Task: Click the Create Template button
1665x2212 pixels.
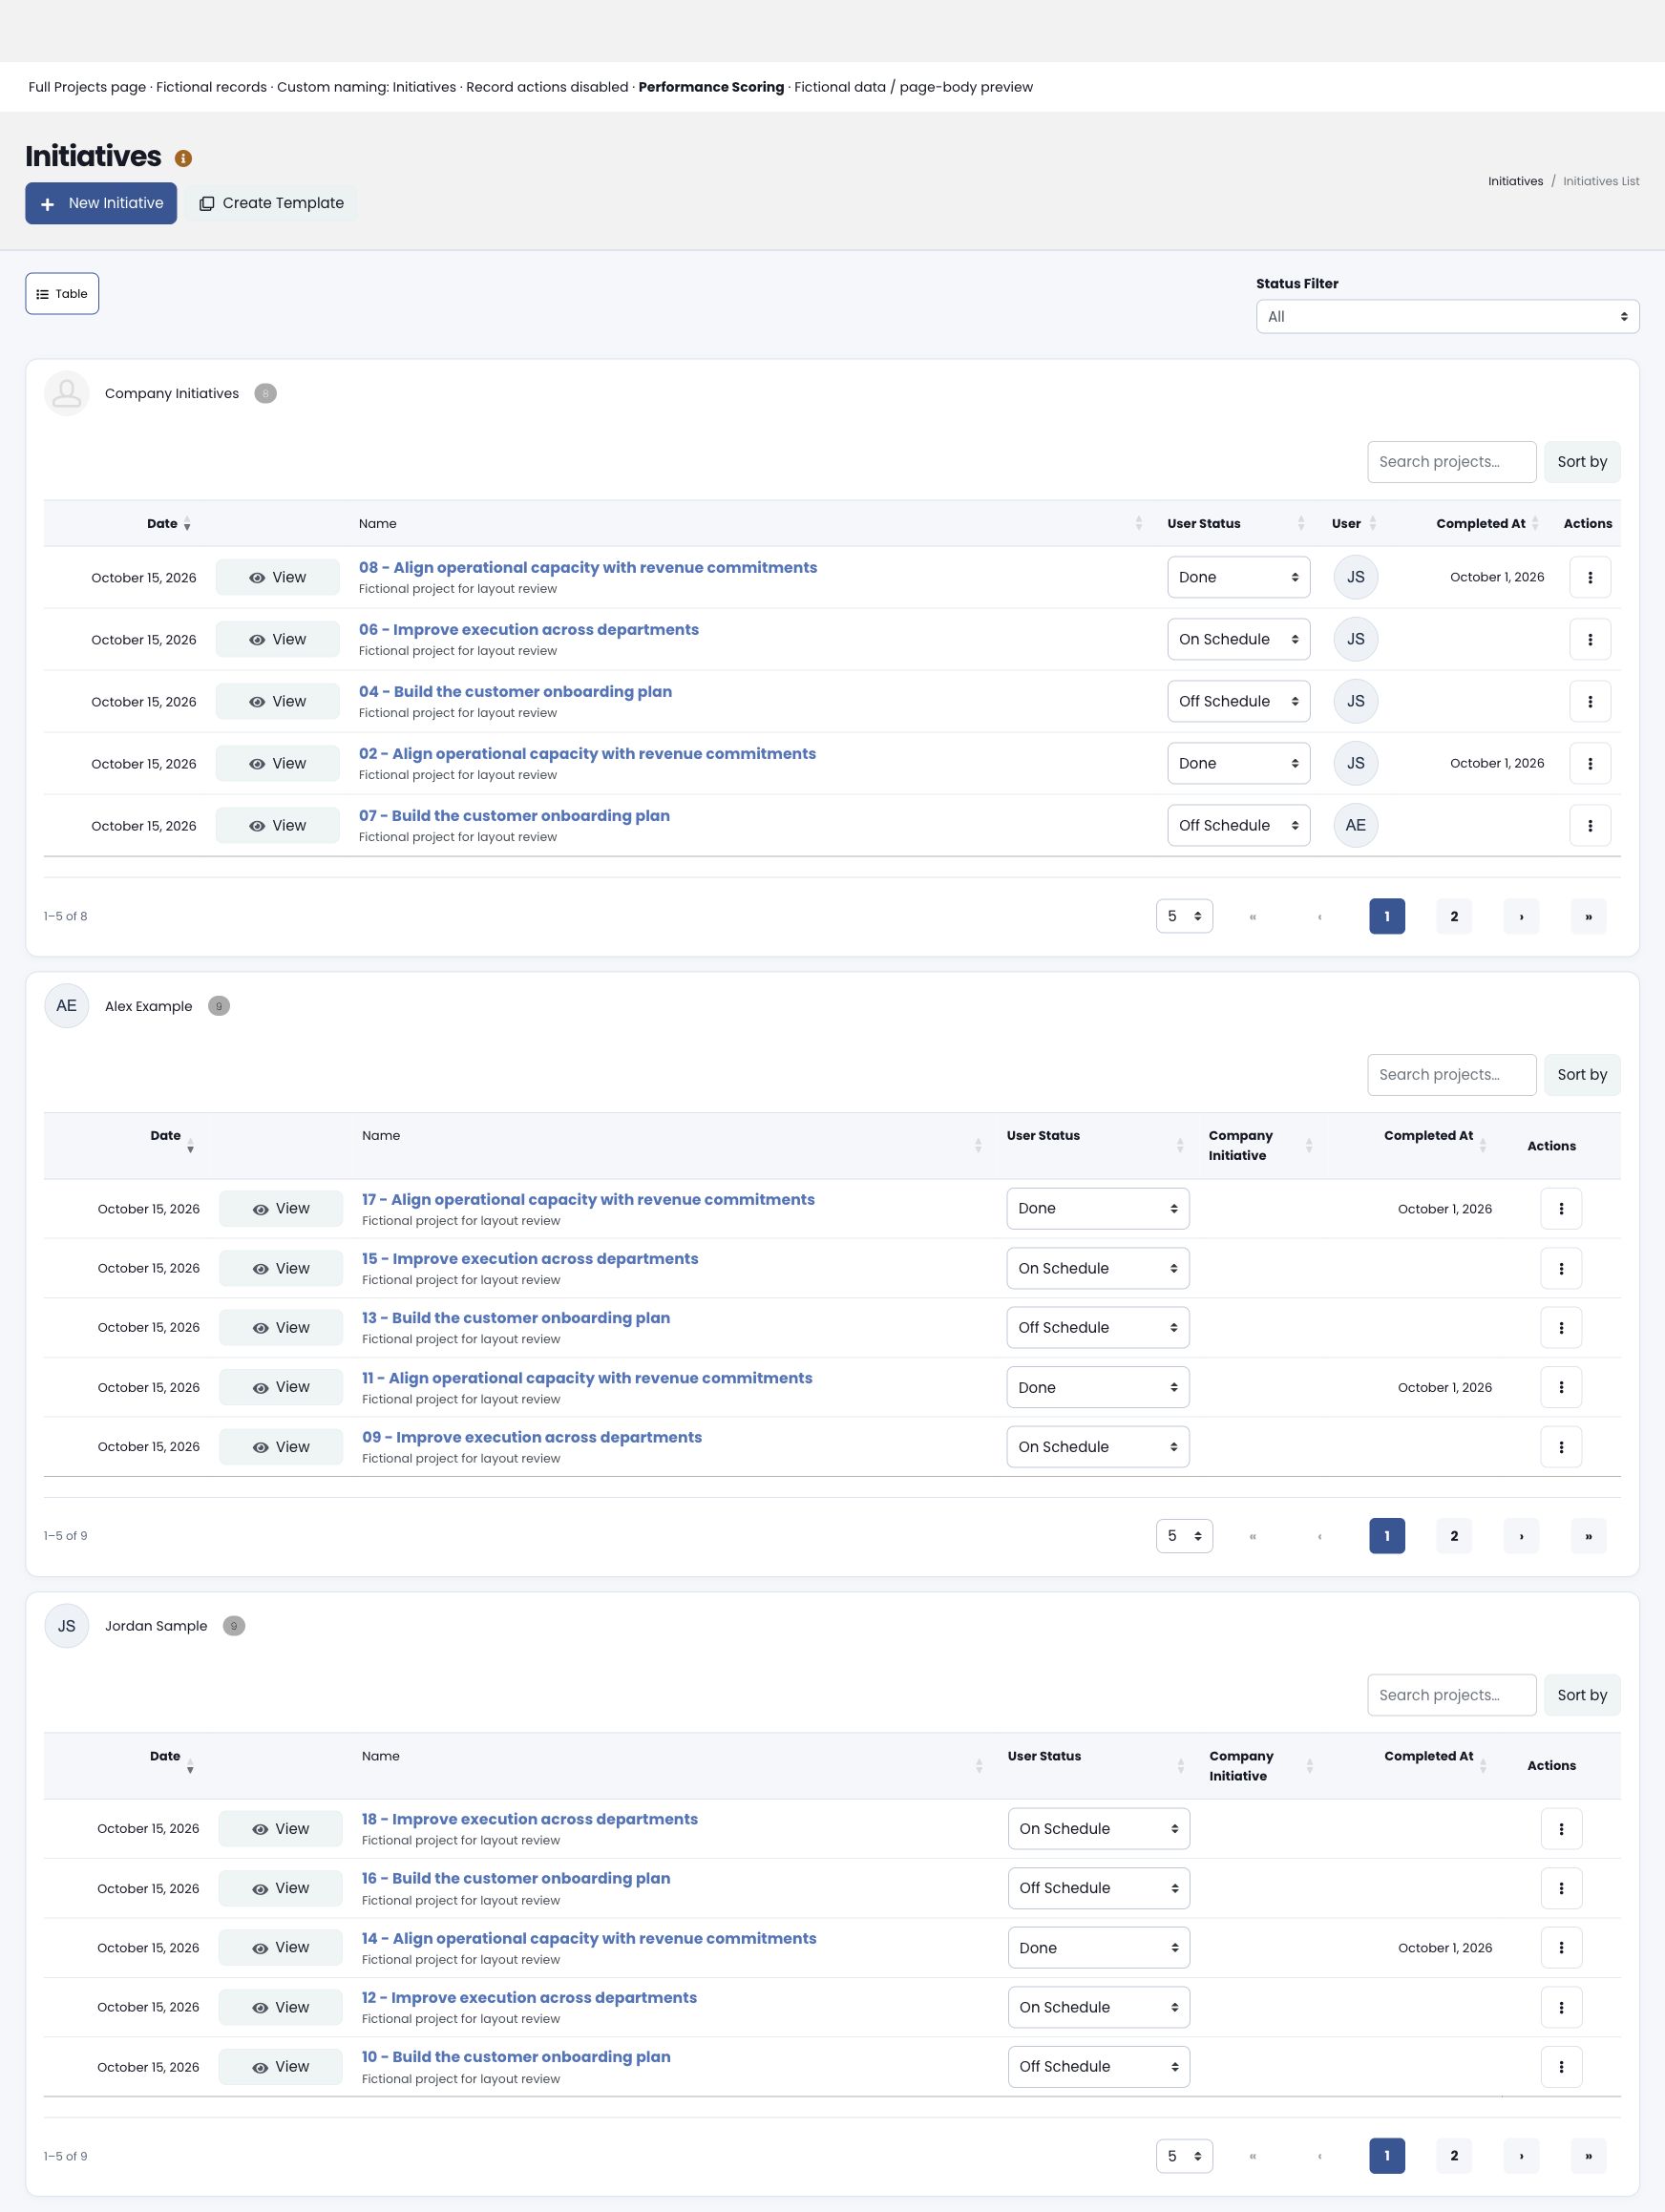Action: pos(271,203)
